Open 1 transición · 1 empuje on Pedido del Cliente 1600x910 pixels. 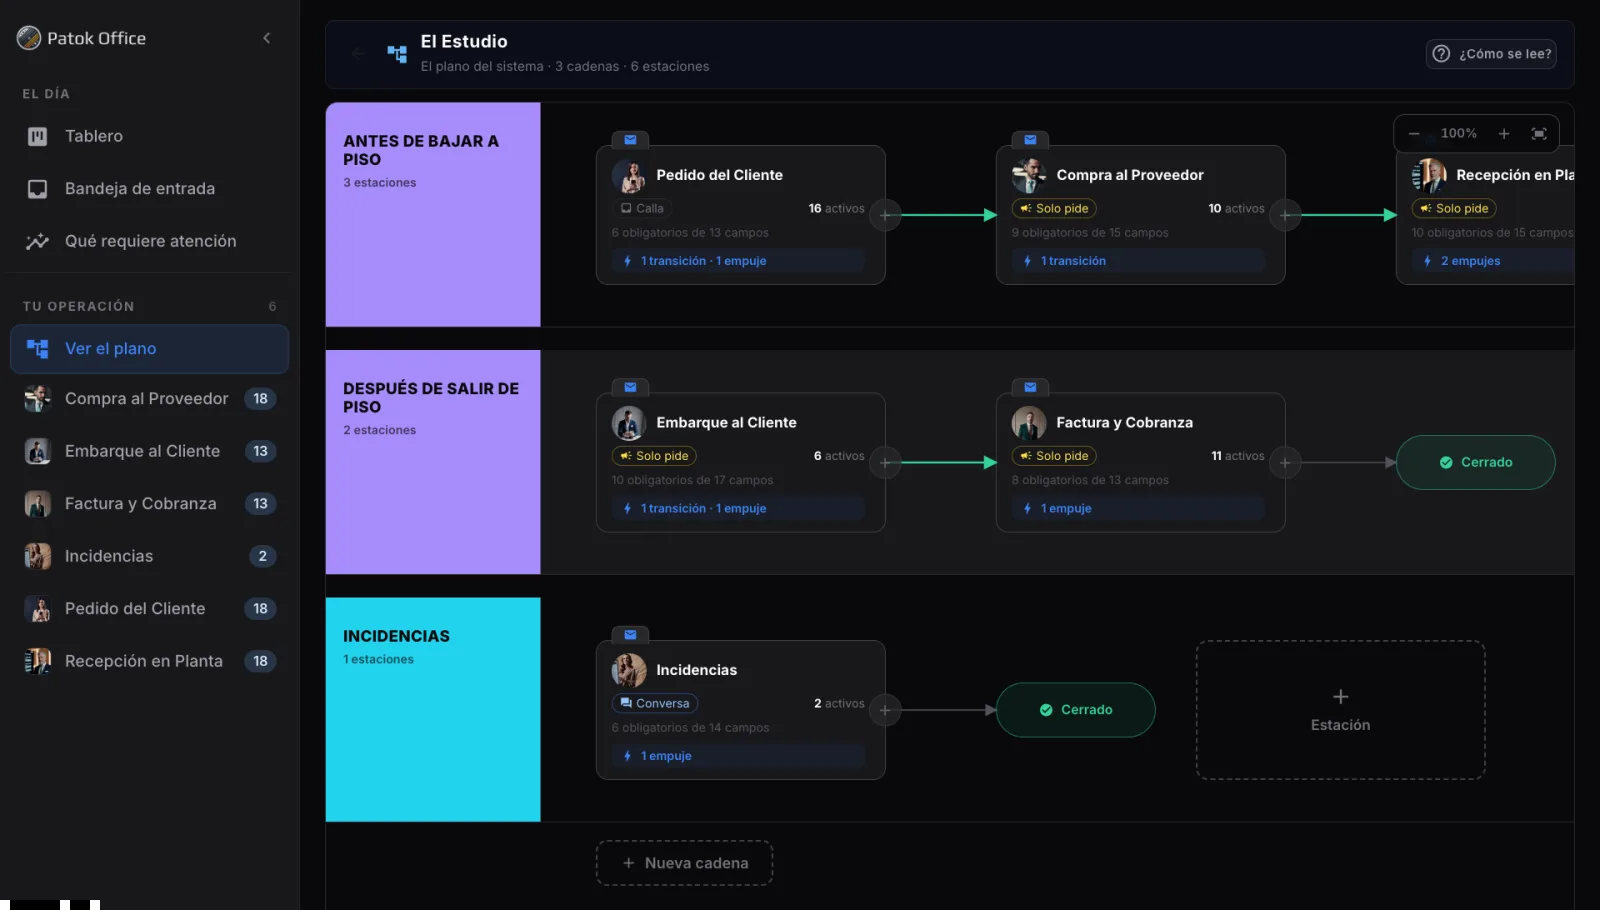[x=738, y=261]
